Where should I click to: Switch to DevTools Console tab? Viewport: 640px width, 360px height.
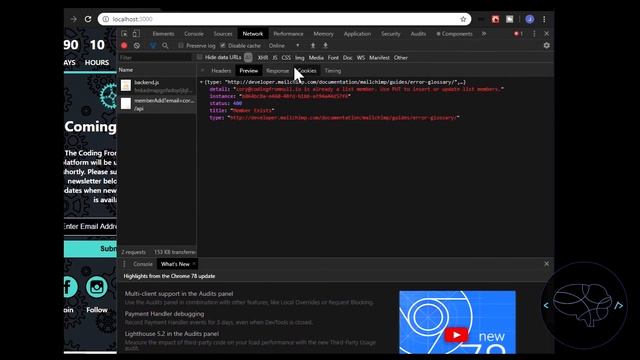coord(194,34)
